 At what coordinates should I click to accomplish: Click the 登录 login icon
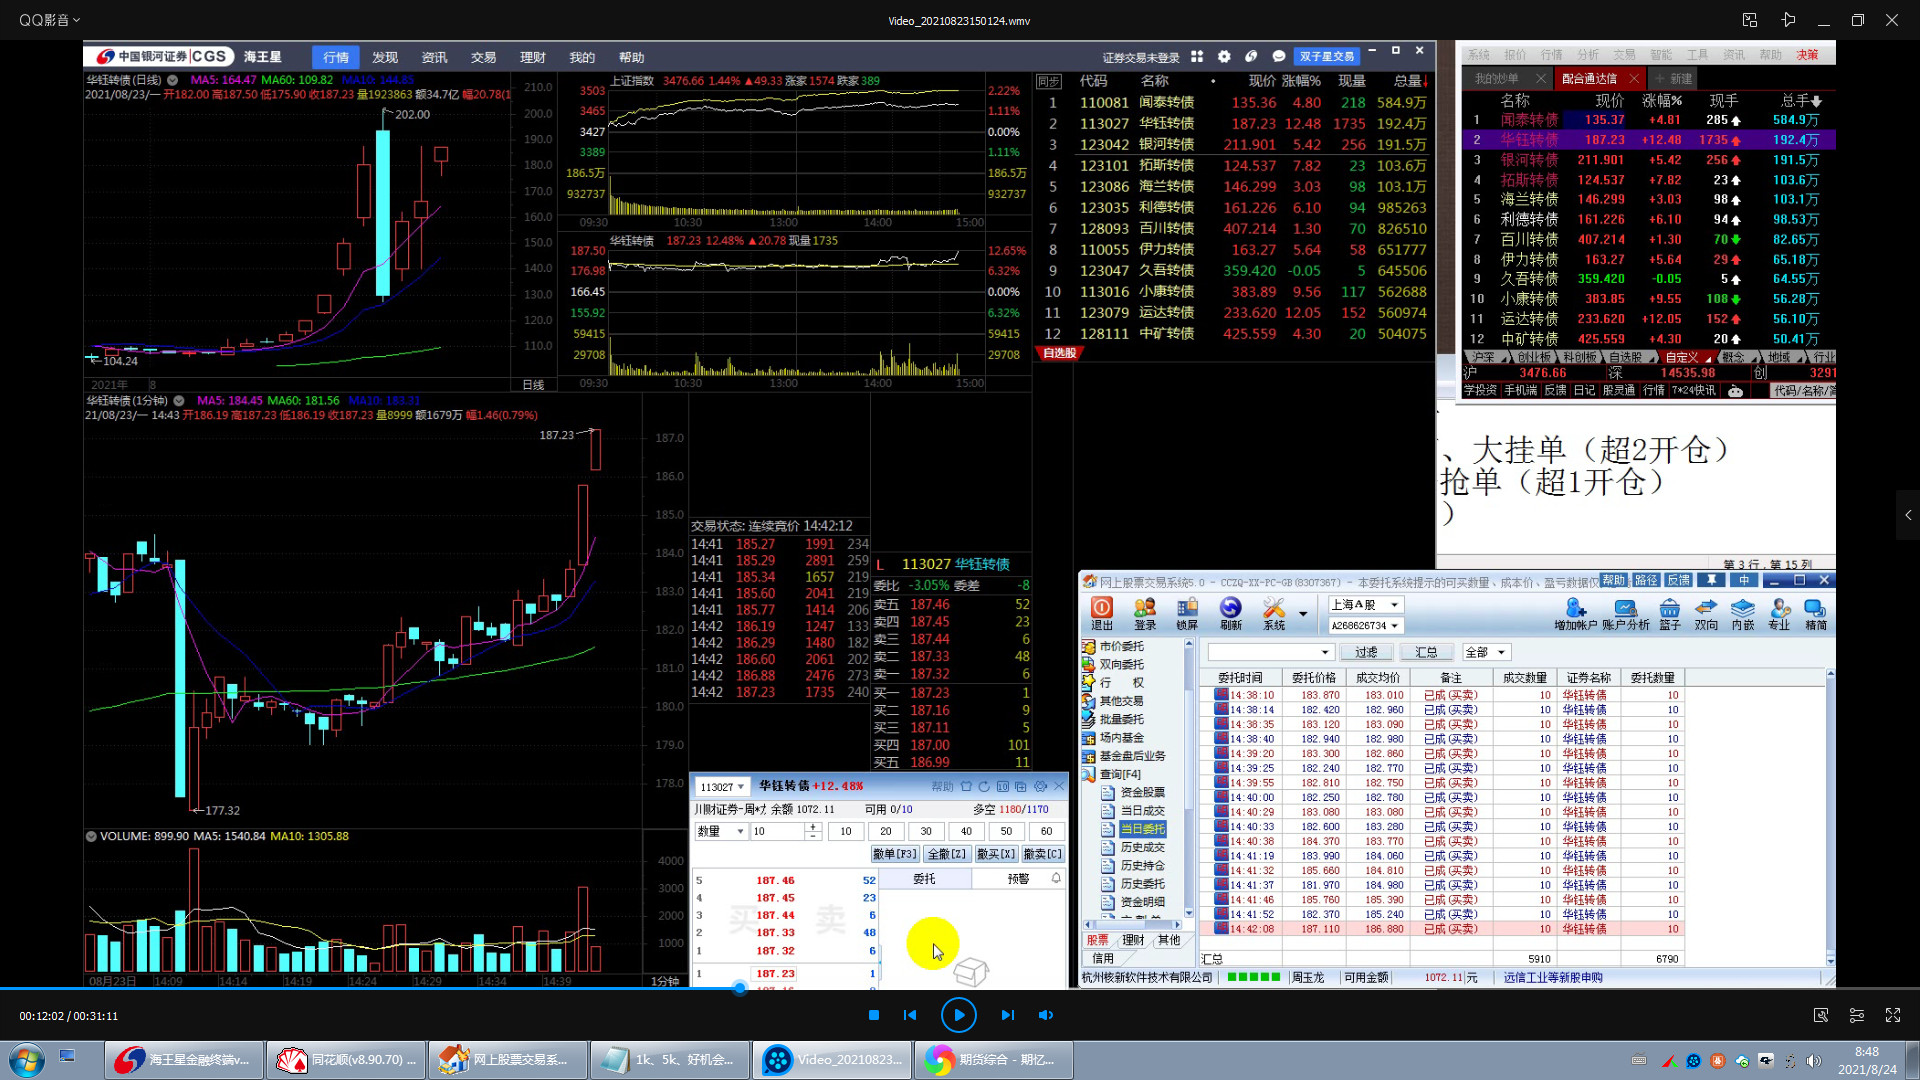[x=1145, y=614]
